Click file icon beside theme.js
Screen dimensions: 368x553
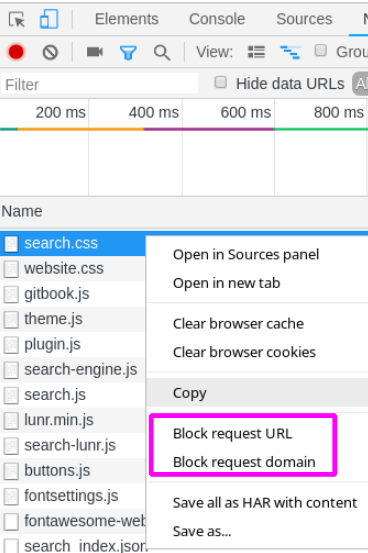tap(11, 320)
